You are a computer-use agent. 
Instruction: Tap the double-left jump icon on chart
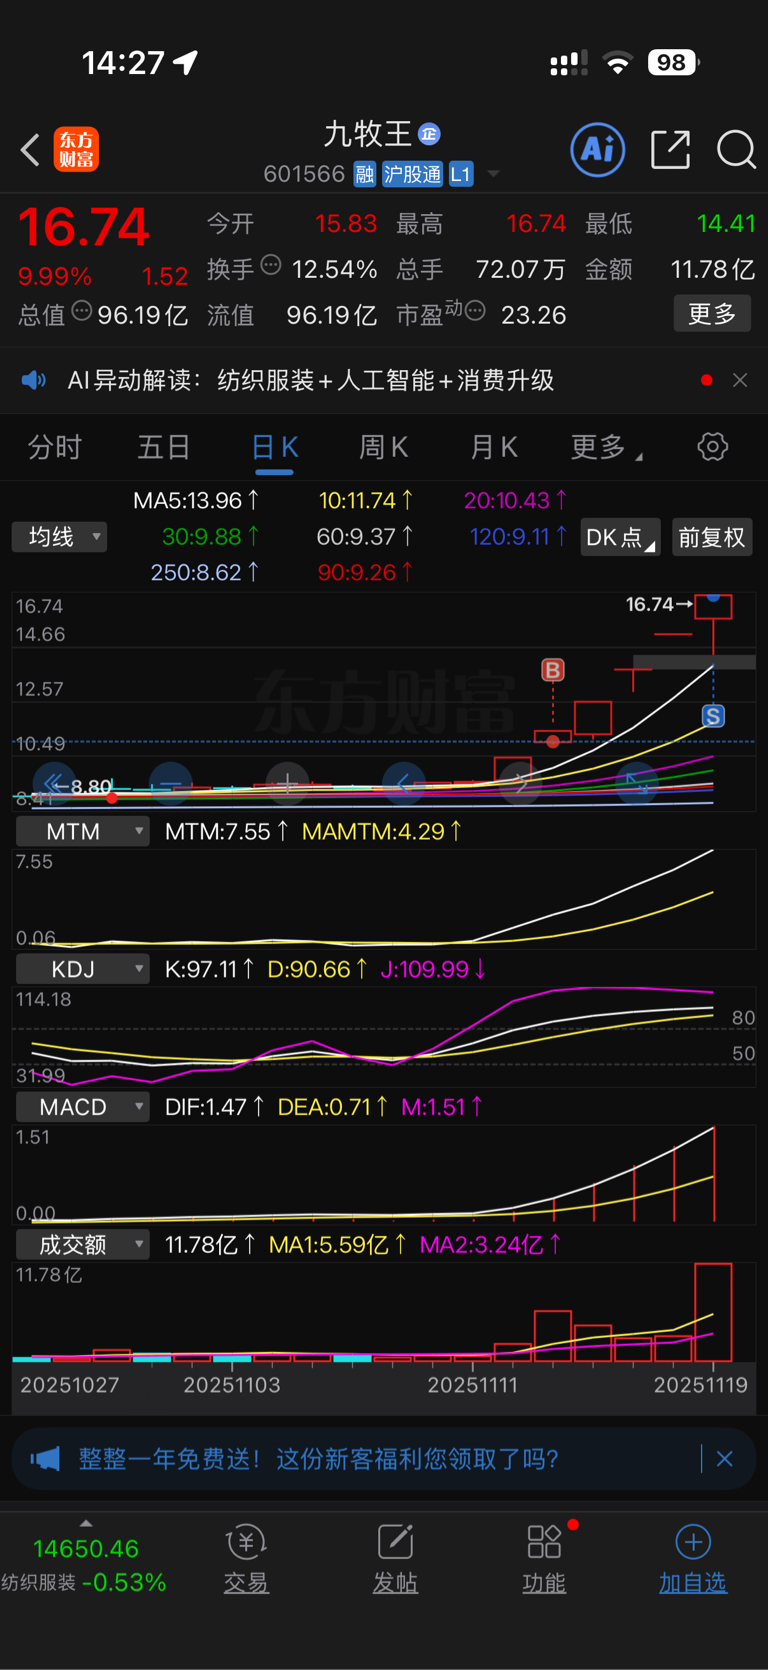pyautogui.click(x=54, y=783)
